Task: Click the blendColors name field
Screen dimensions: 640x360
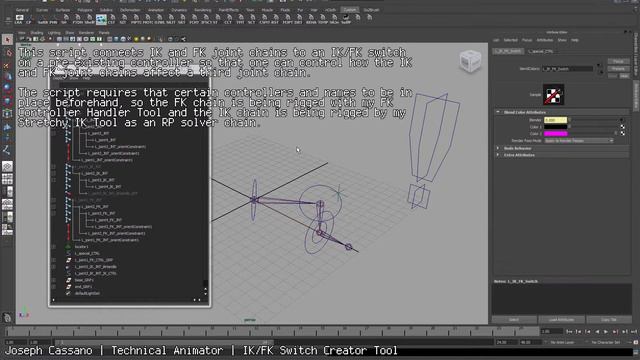Action: tap(567, 69)
